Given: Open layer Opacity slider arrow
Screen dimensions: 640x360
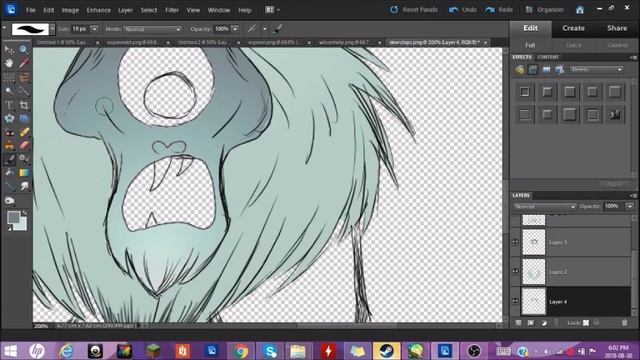Looking at the screenshot, I should click(630, 207).
